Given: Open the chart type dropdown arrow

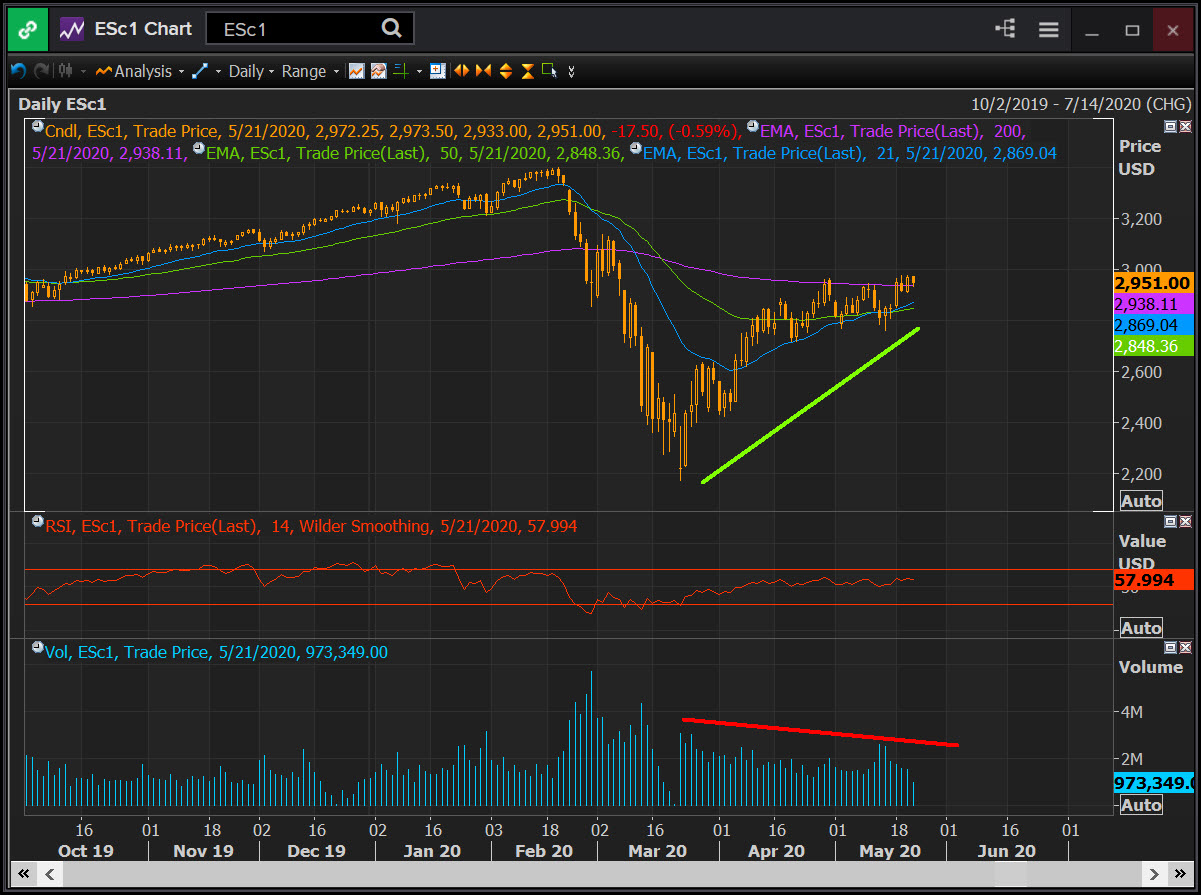Looking at the screenshot, I should (84, 72).
